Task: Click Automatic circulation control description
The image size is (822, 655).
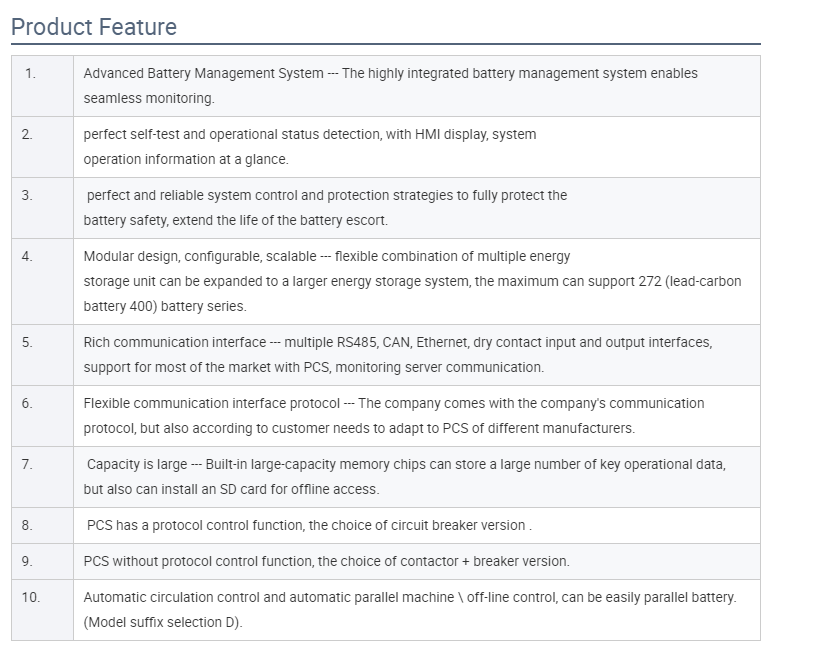Action: [x=410, y=609]
